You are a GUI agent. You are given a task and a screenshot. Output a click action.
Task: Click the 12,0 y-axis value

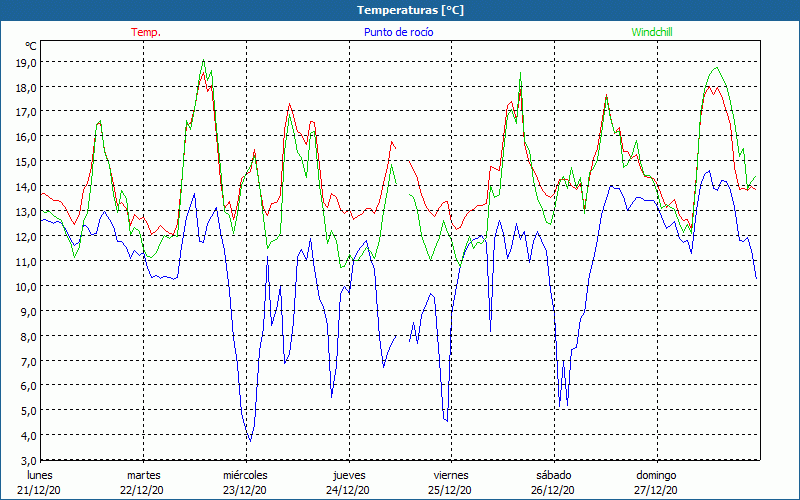(26, 237)
